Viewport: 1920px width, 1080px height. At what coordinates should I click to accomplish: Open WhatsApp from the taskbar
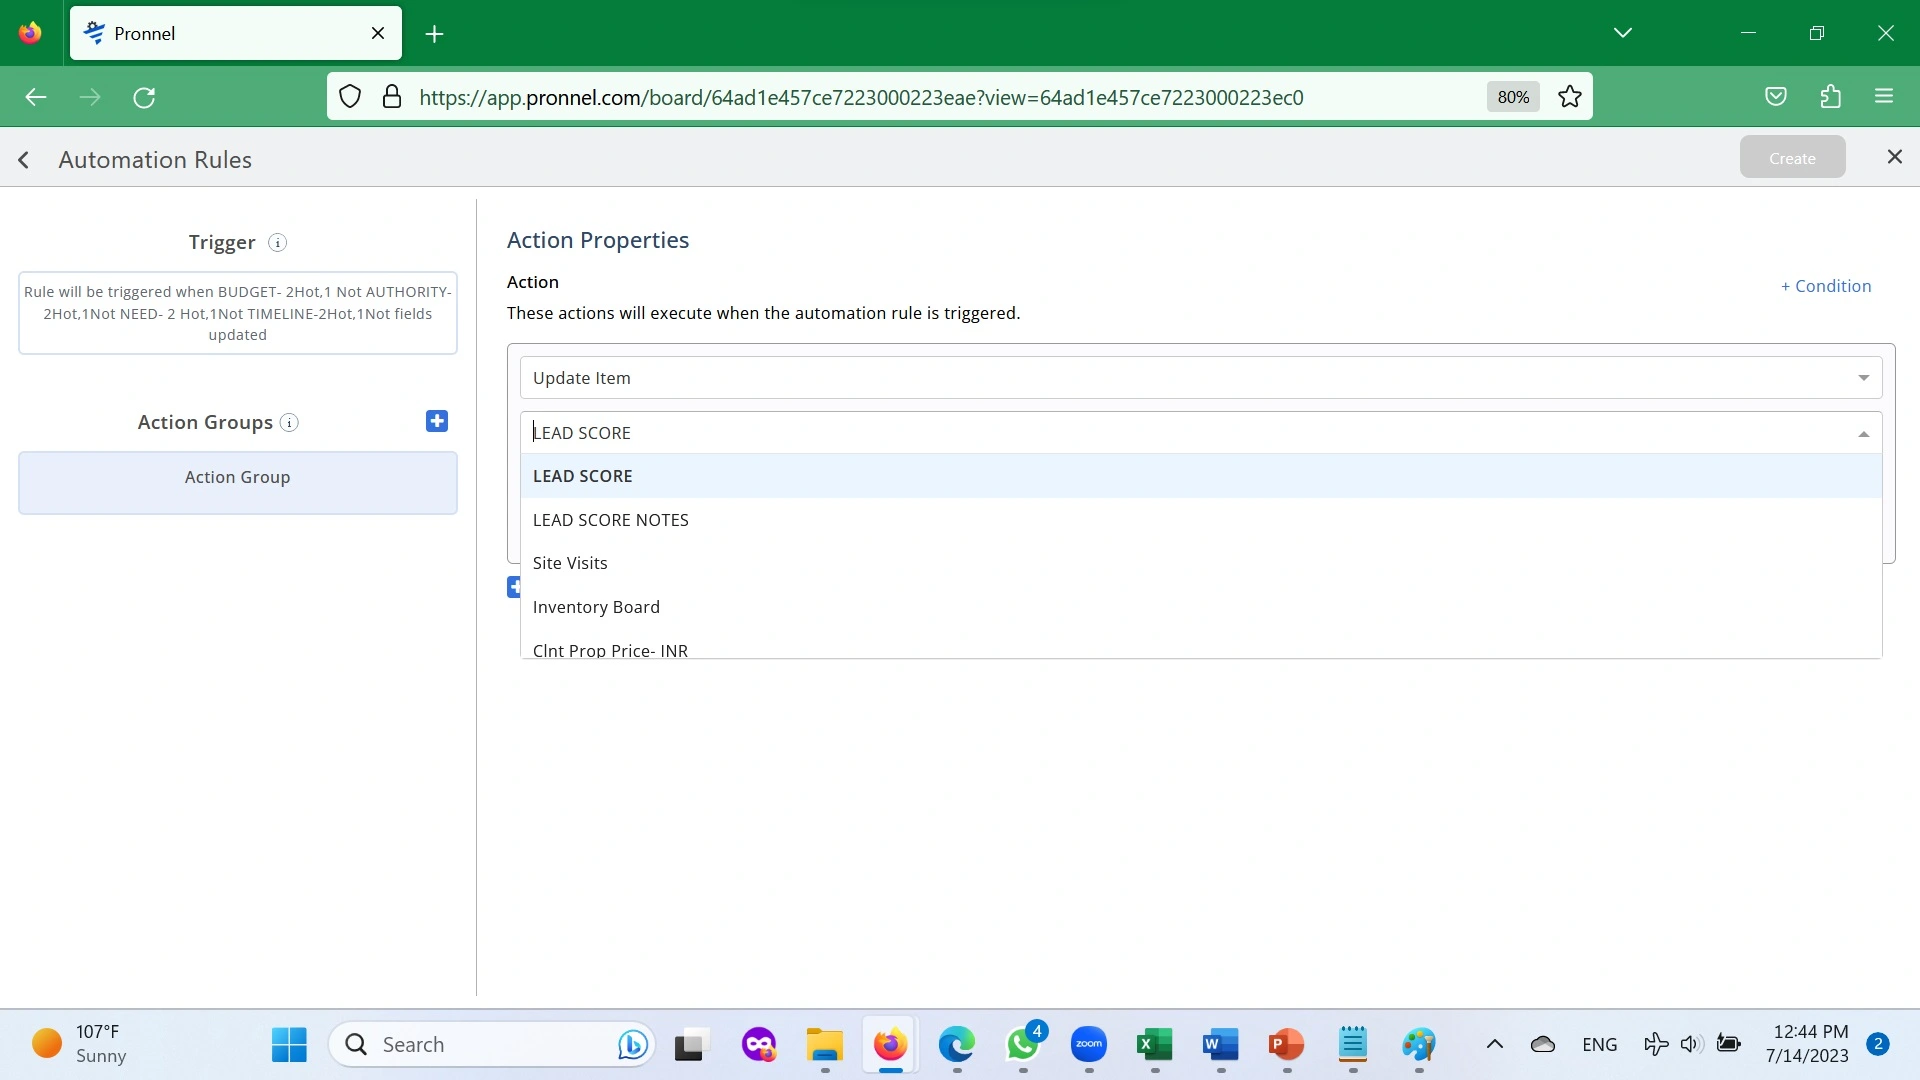click(1023, 1045)
